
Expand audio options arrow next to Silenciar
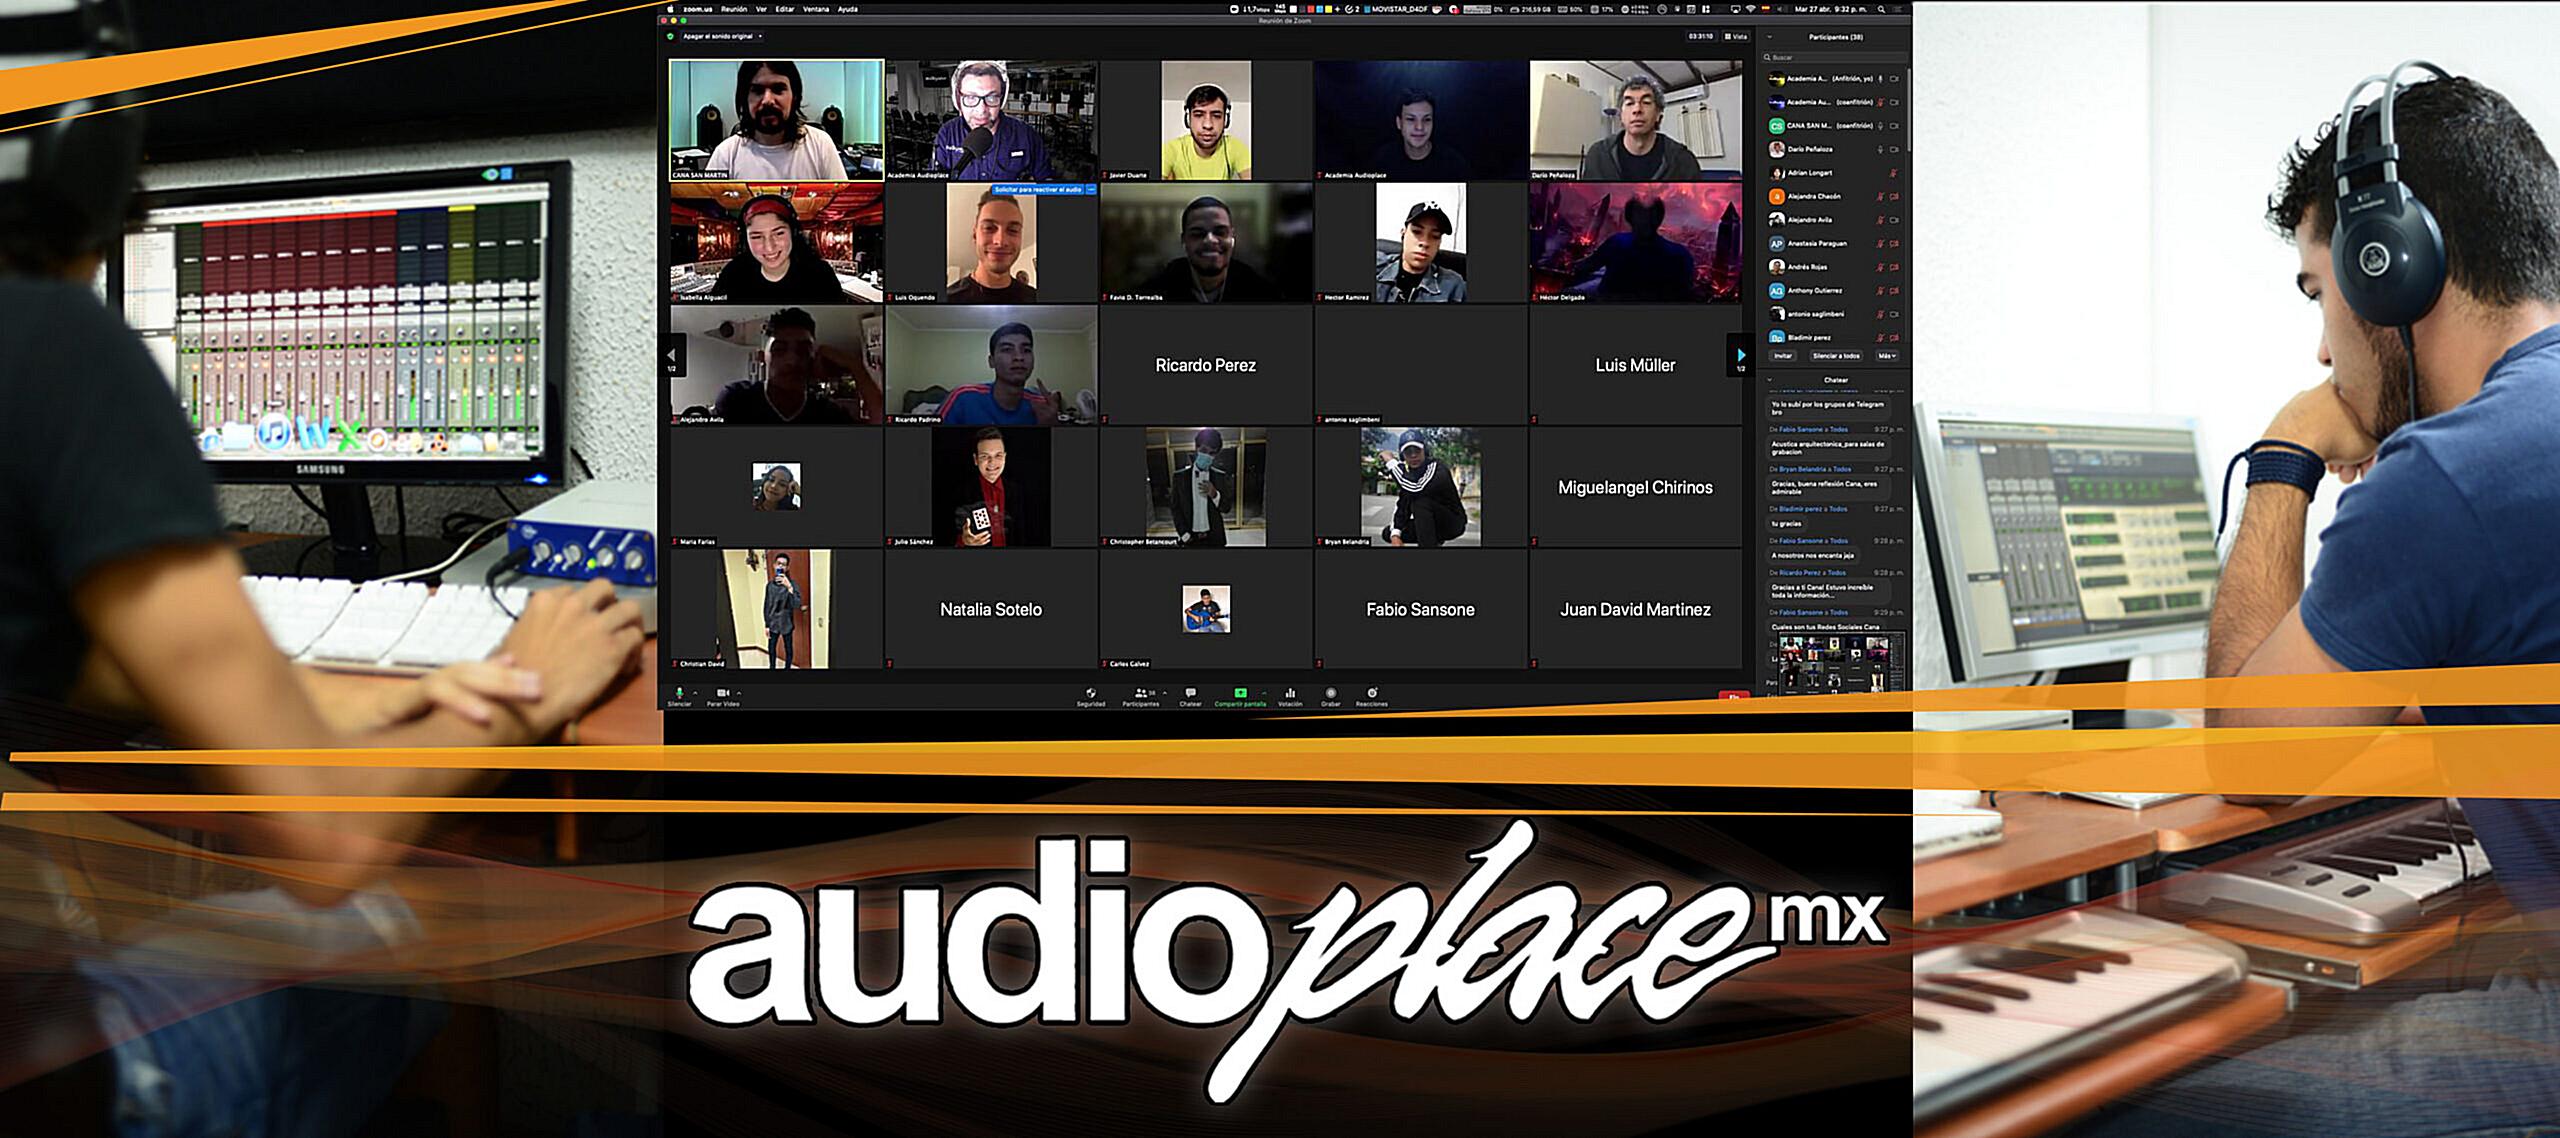pos(695,693)
